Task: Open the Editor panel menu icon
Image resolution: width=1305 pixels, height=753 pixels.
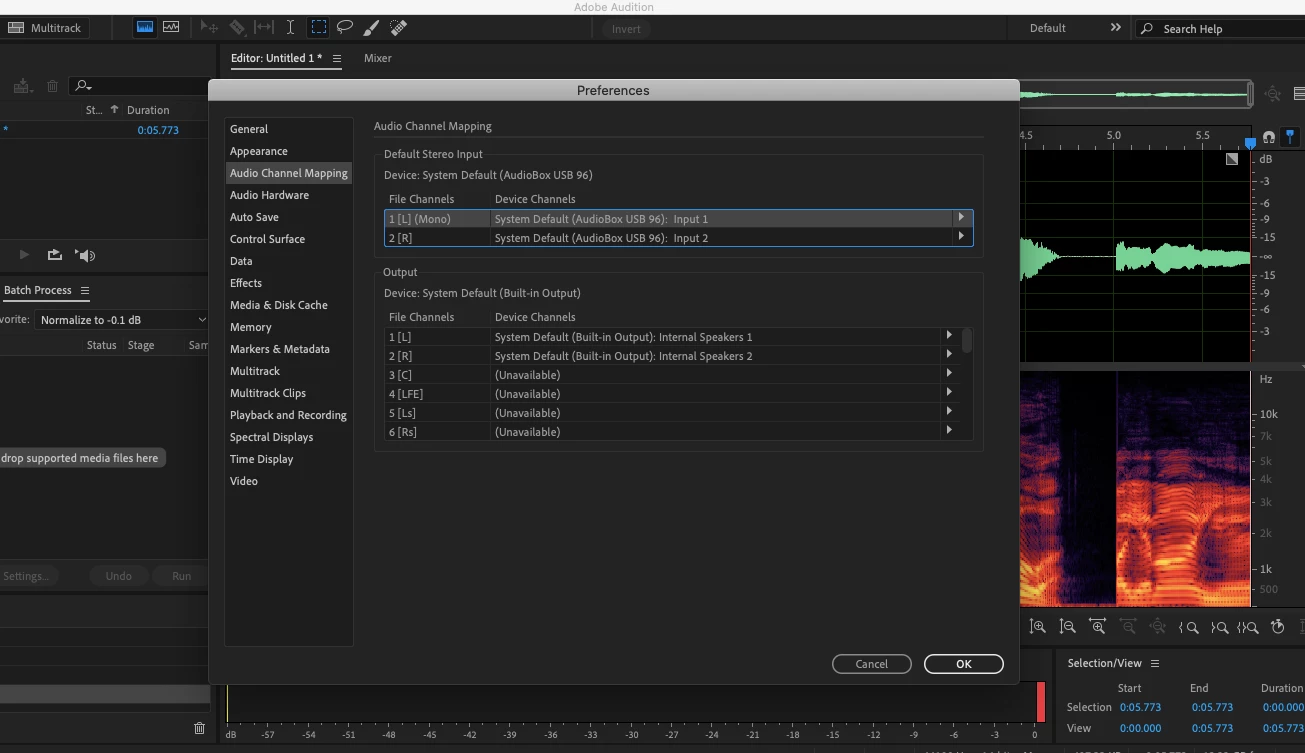Action: [337, 59]
